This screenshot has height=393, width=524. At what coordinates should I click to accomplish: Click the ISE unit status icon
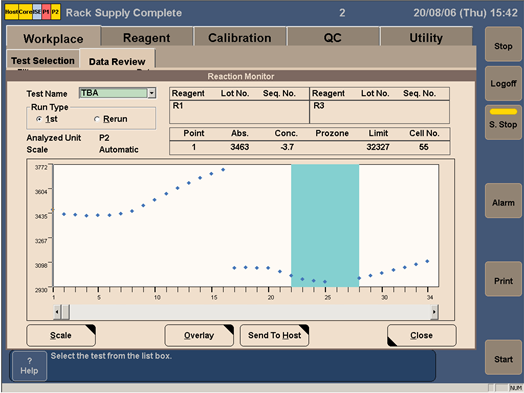[37, 12]
